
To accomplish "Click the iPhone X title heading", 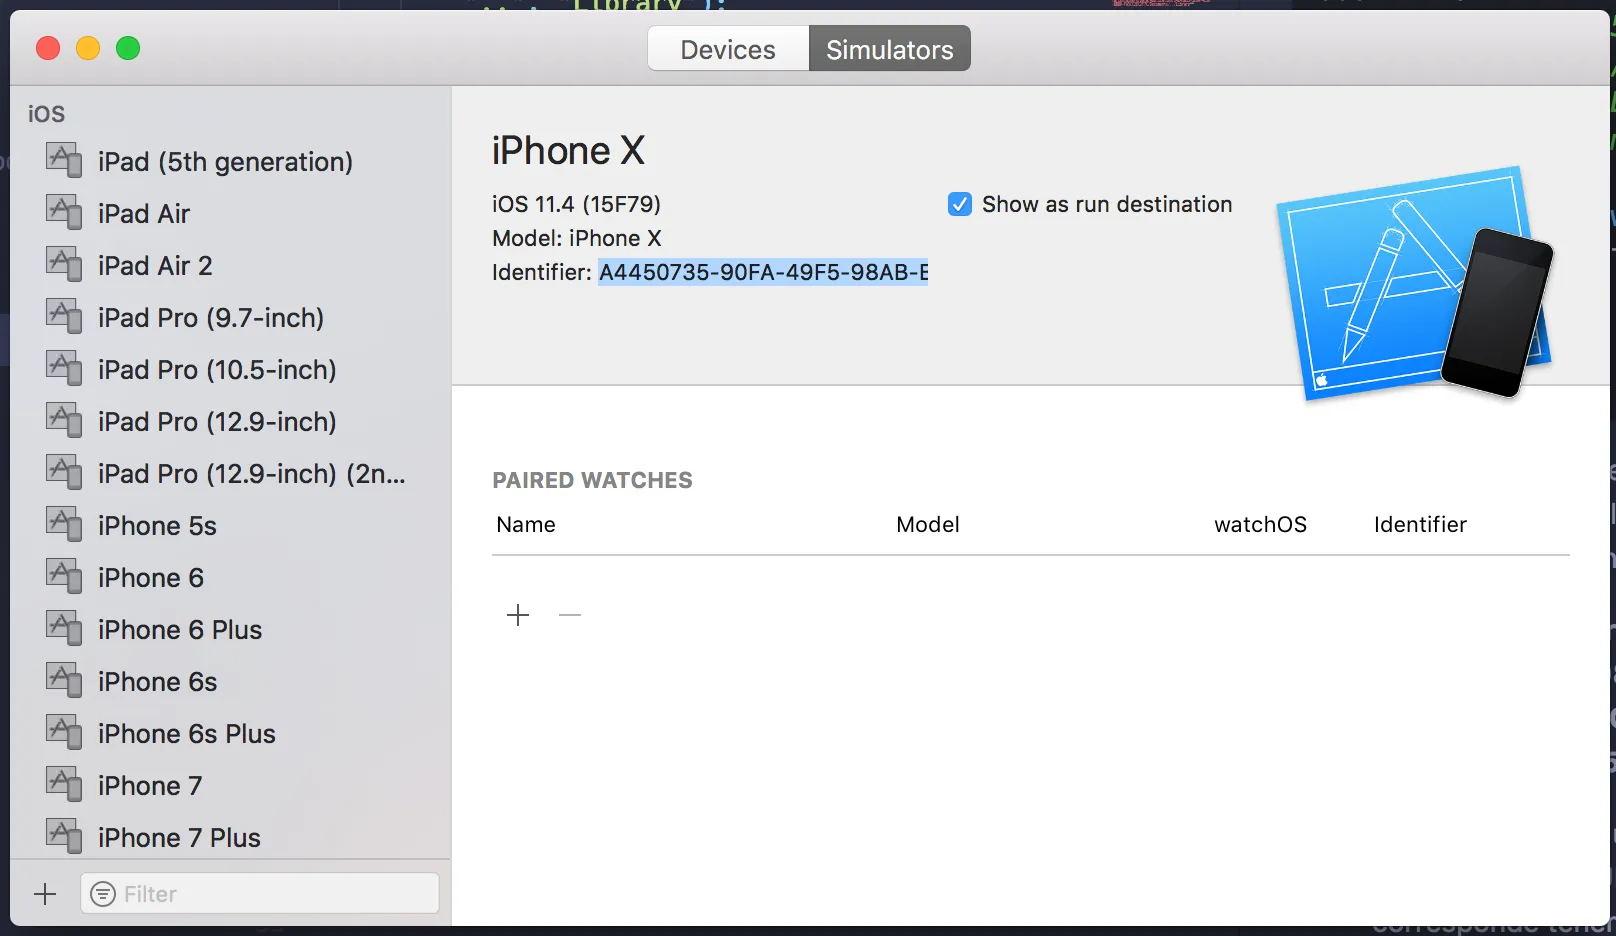I will (568, 151).
